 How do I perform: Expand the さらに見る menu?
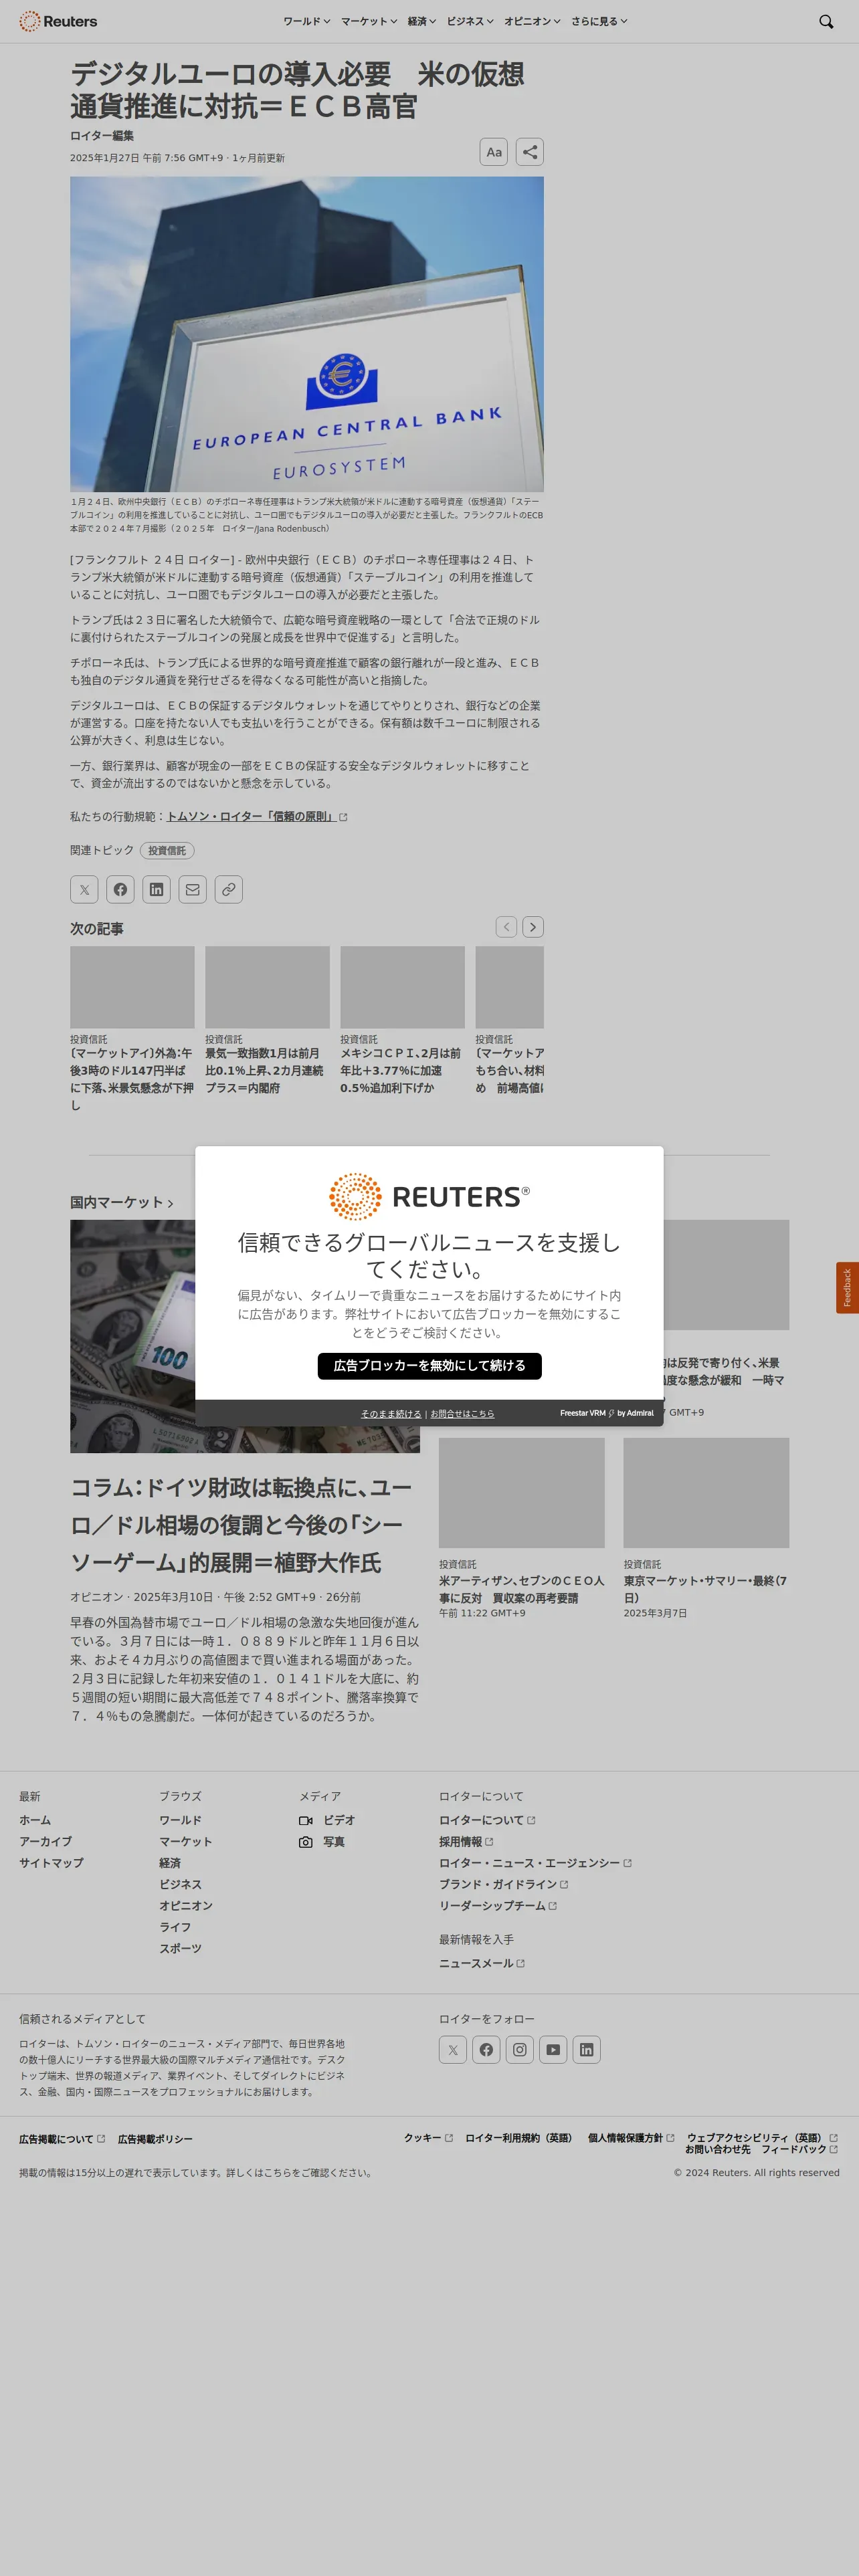(x=599, y=21)
